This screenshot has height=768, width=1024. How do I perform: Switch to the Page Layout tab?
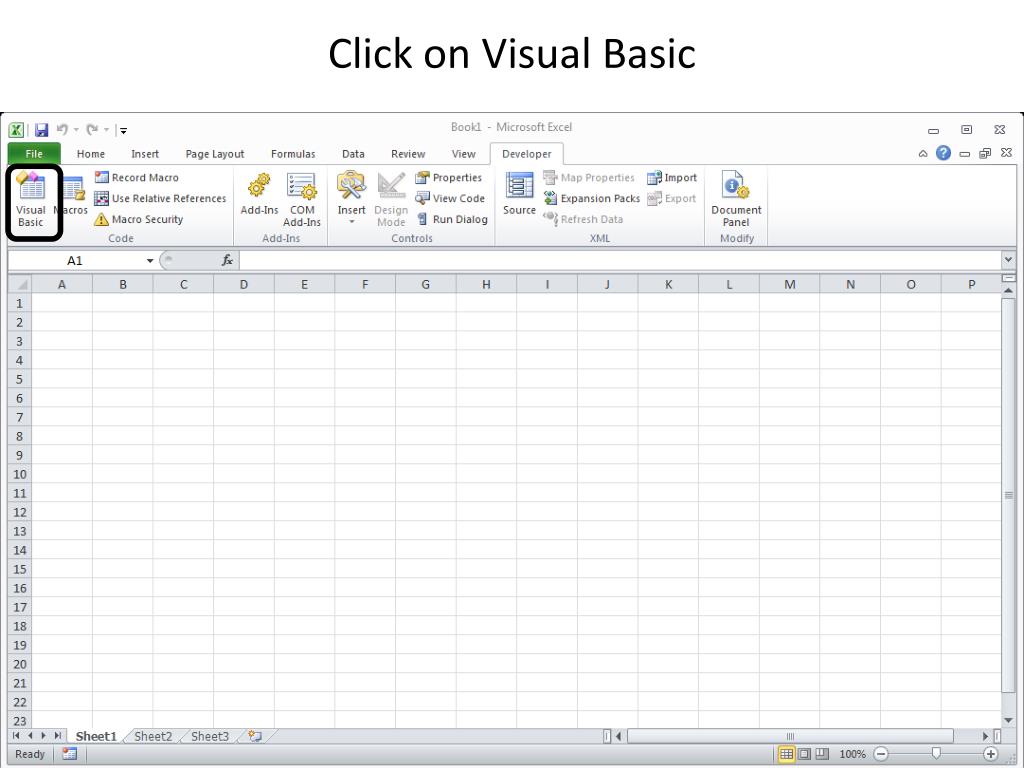point(215,154)
